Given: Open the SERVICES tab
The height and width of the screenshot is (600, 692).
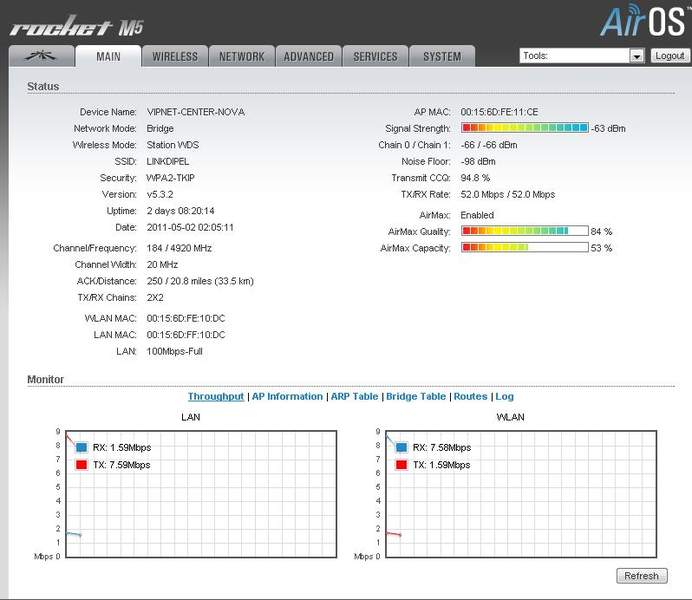Looking at the screenshot, I should click(x=375, y=56).
